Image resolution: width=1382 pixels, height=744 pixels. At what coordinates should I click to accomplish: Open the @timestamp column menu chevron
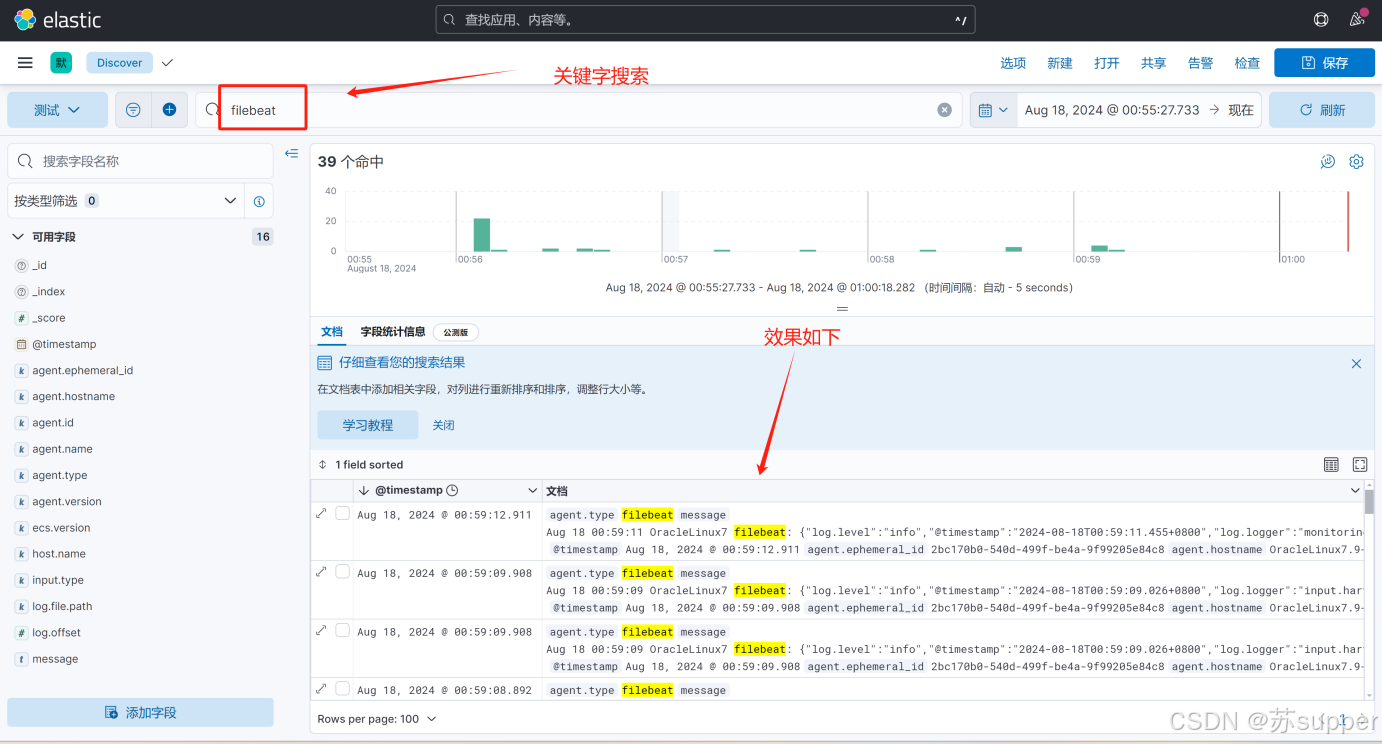click(x=532, y=491)
